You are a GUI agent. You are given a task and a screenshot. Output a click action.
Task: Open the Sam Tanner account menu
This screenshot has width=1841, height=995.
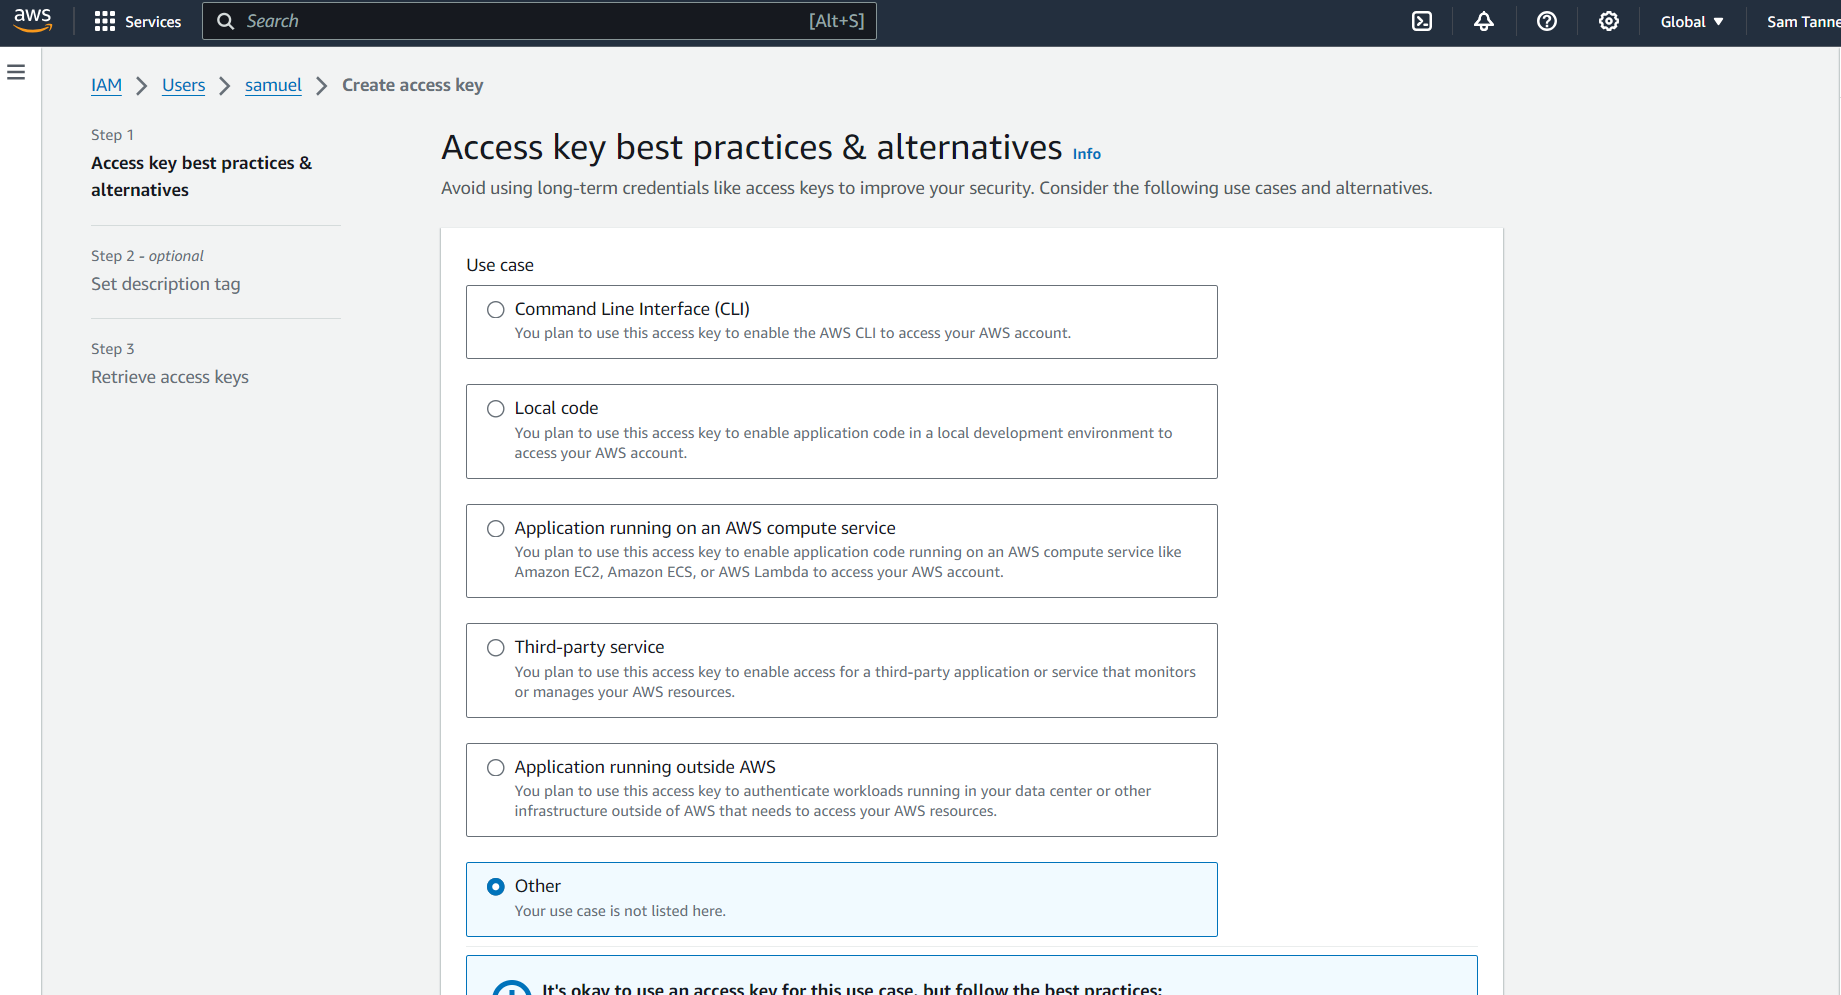(x=1802, y=21)
